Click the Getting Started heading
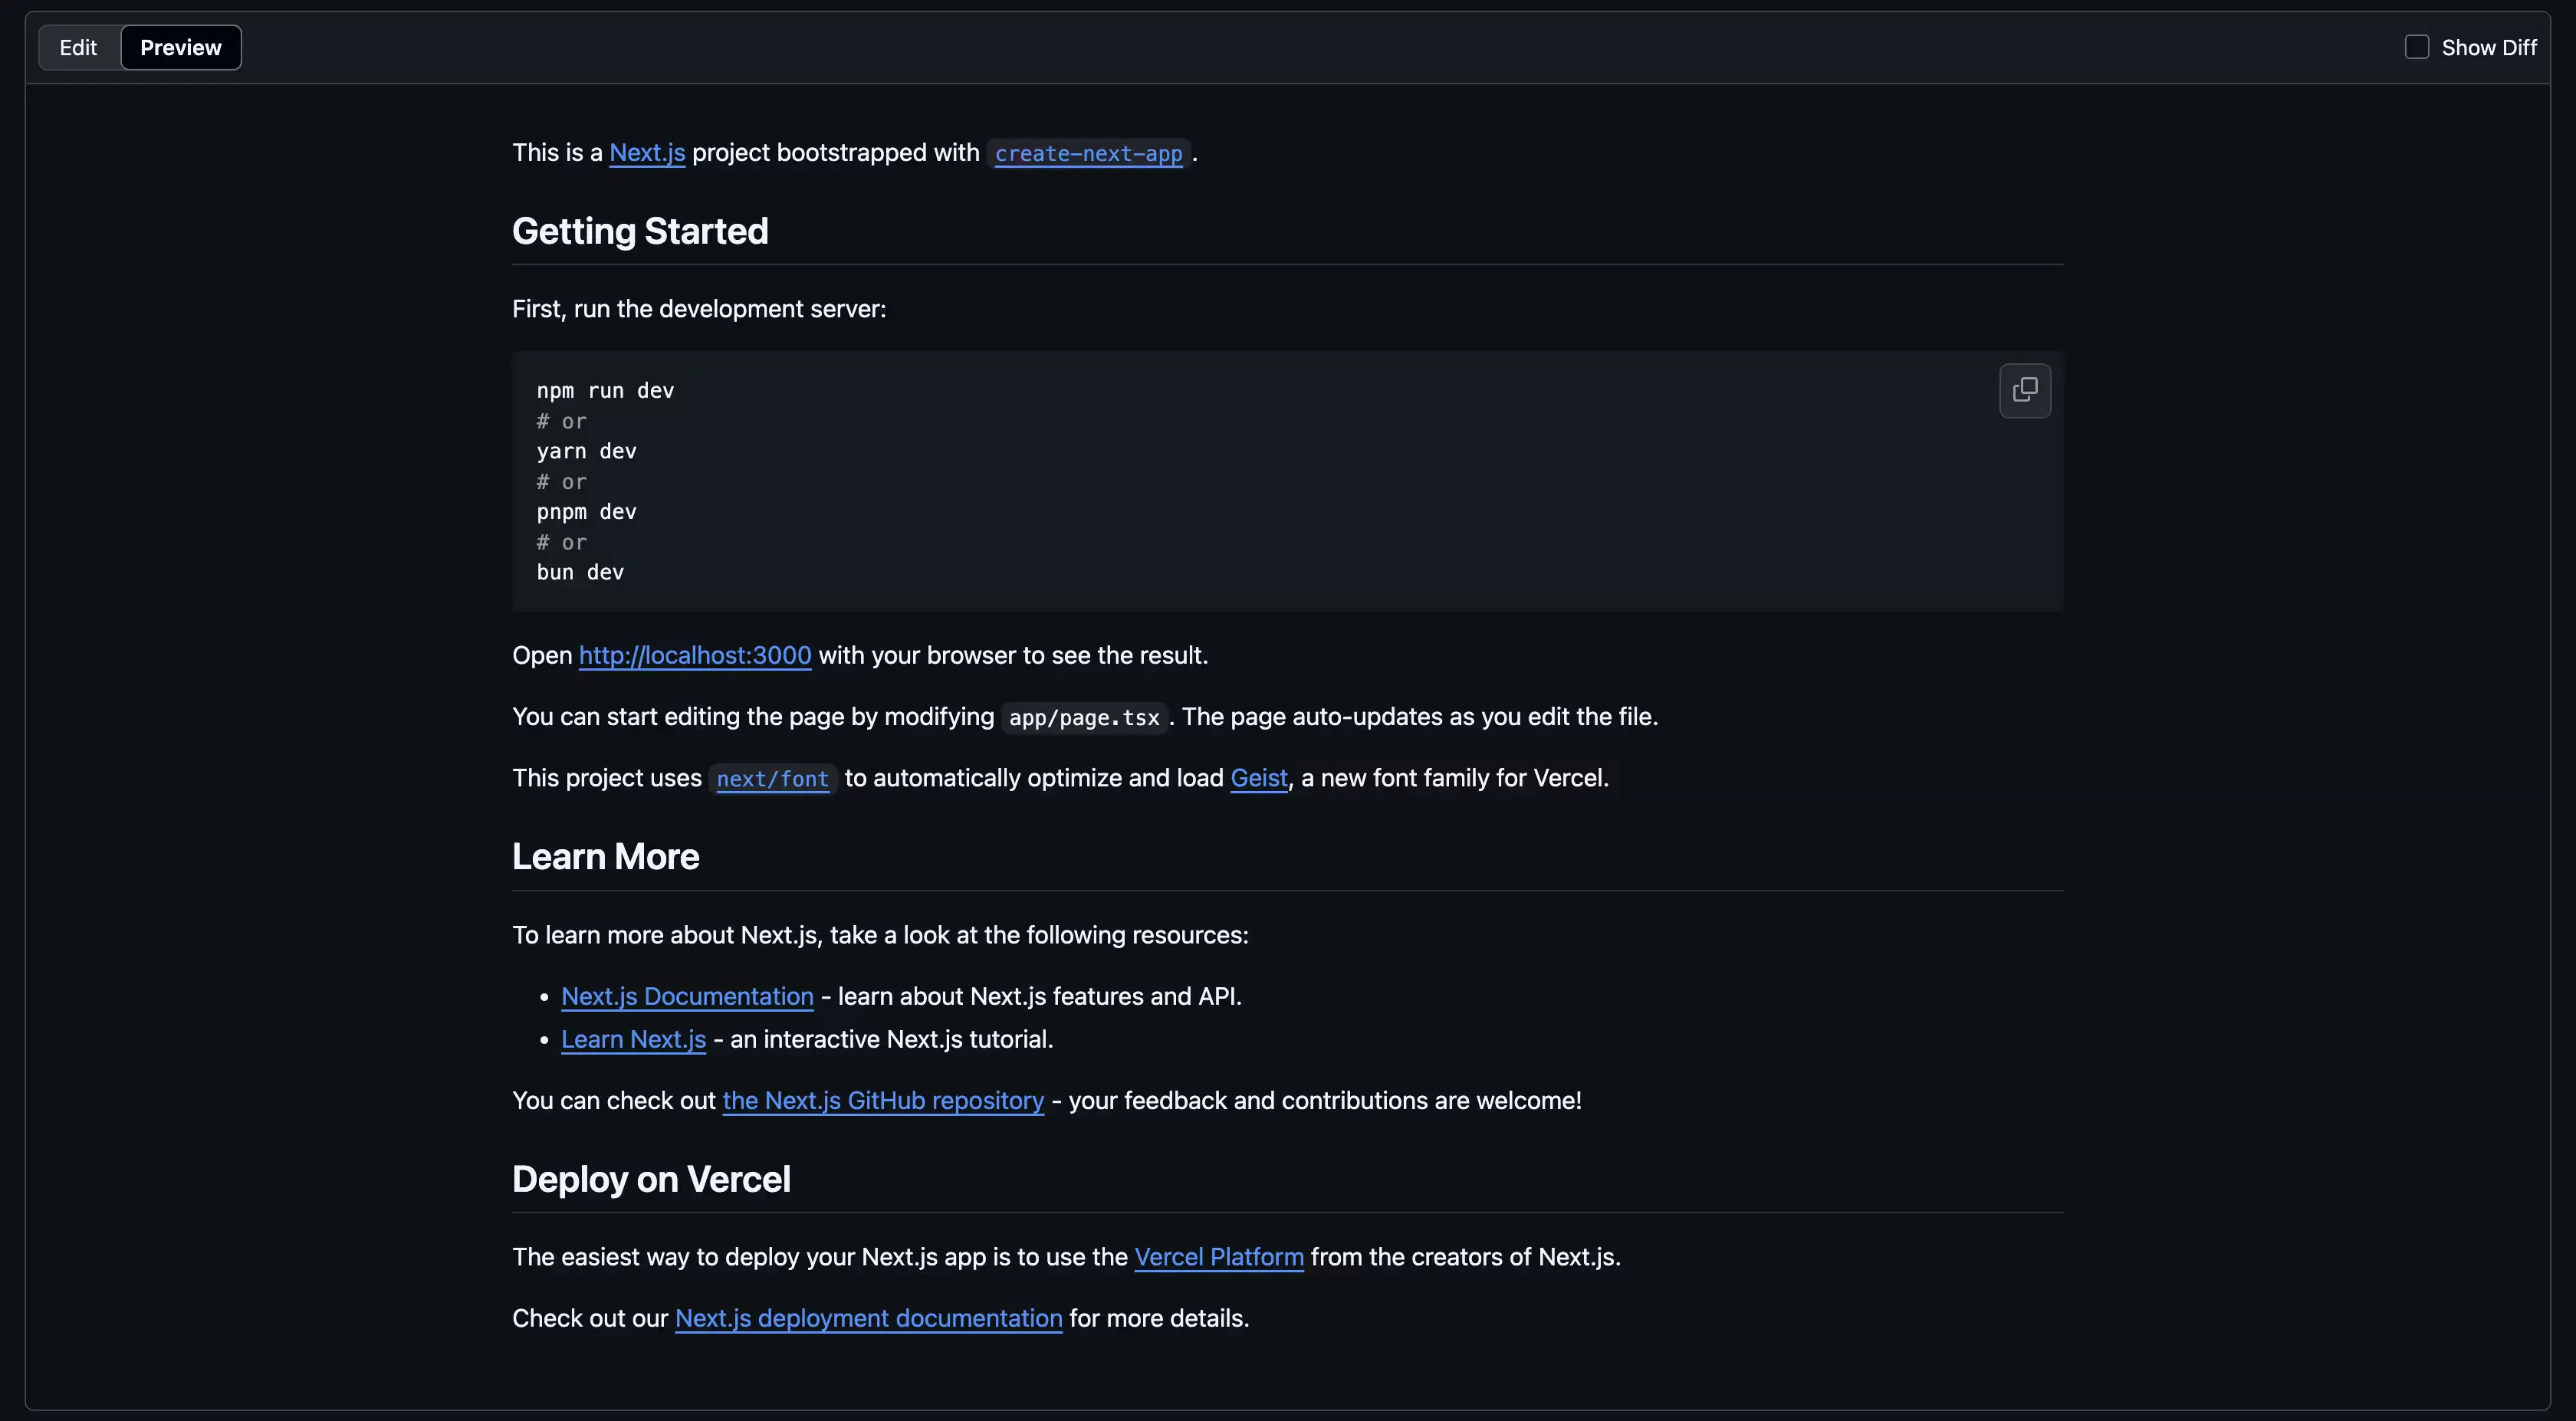This screenshot has width=2576, height=1421. (x=640, y=232)
